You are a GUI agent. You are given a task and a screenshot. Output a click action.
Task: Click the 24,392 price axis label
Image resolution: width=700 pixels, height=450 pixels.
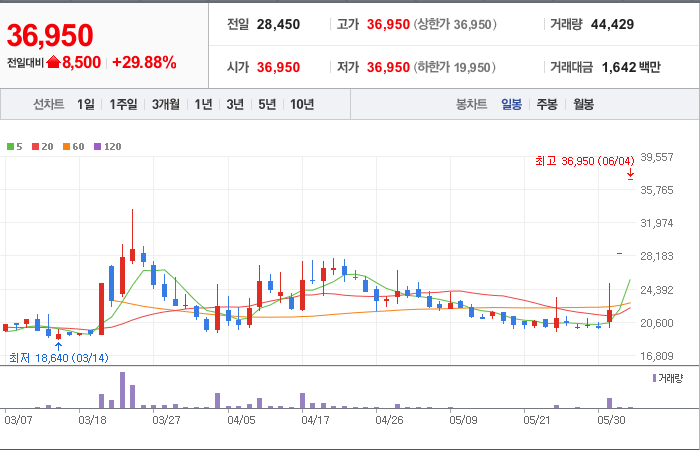(x=657, y=290)
